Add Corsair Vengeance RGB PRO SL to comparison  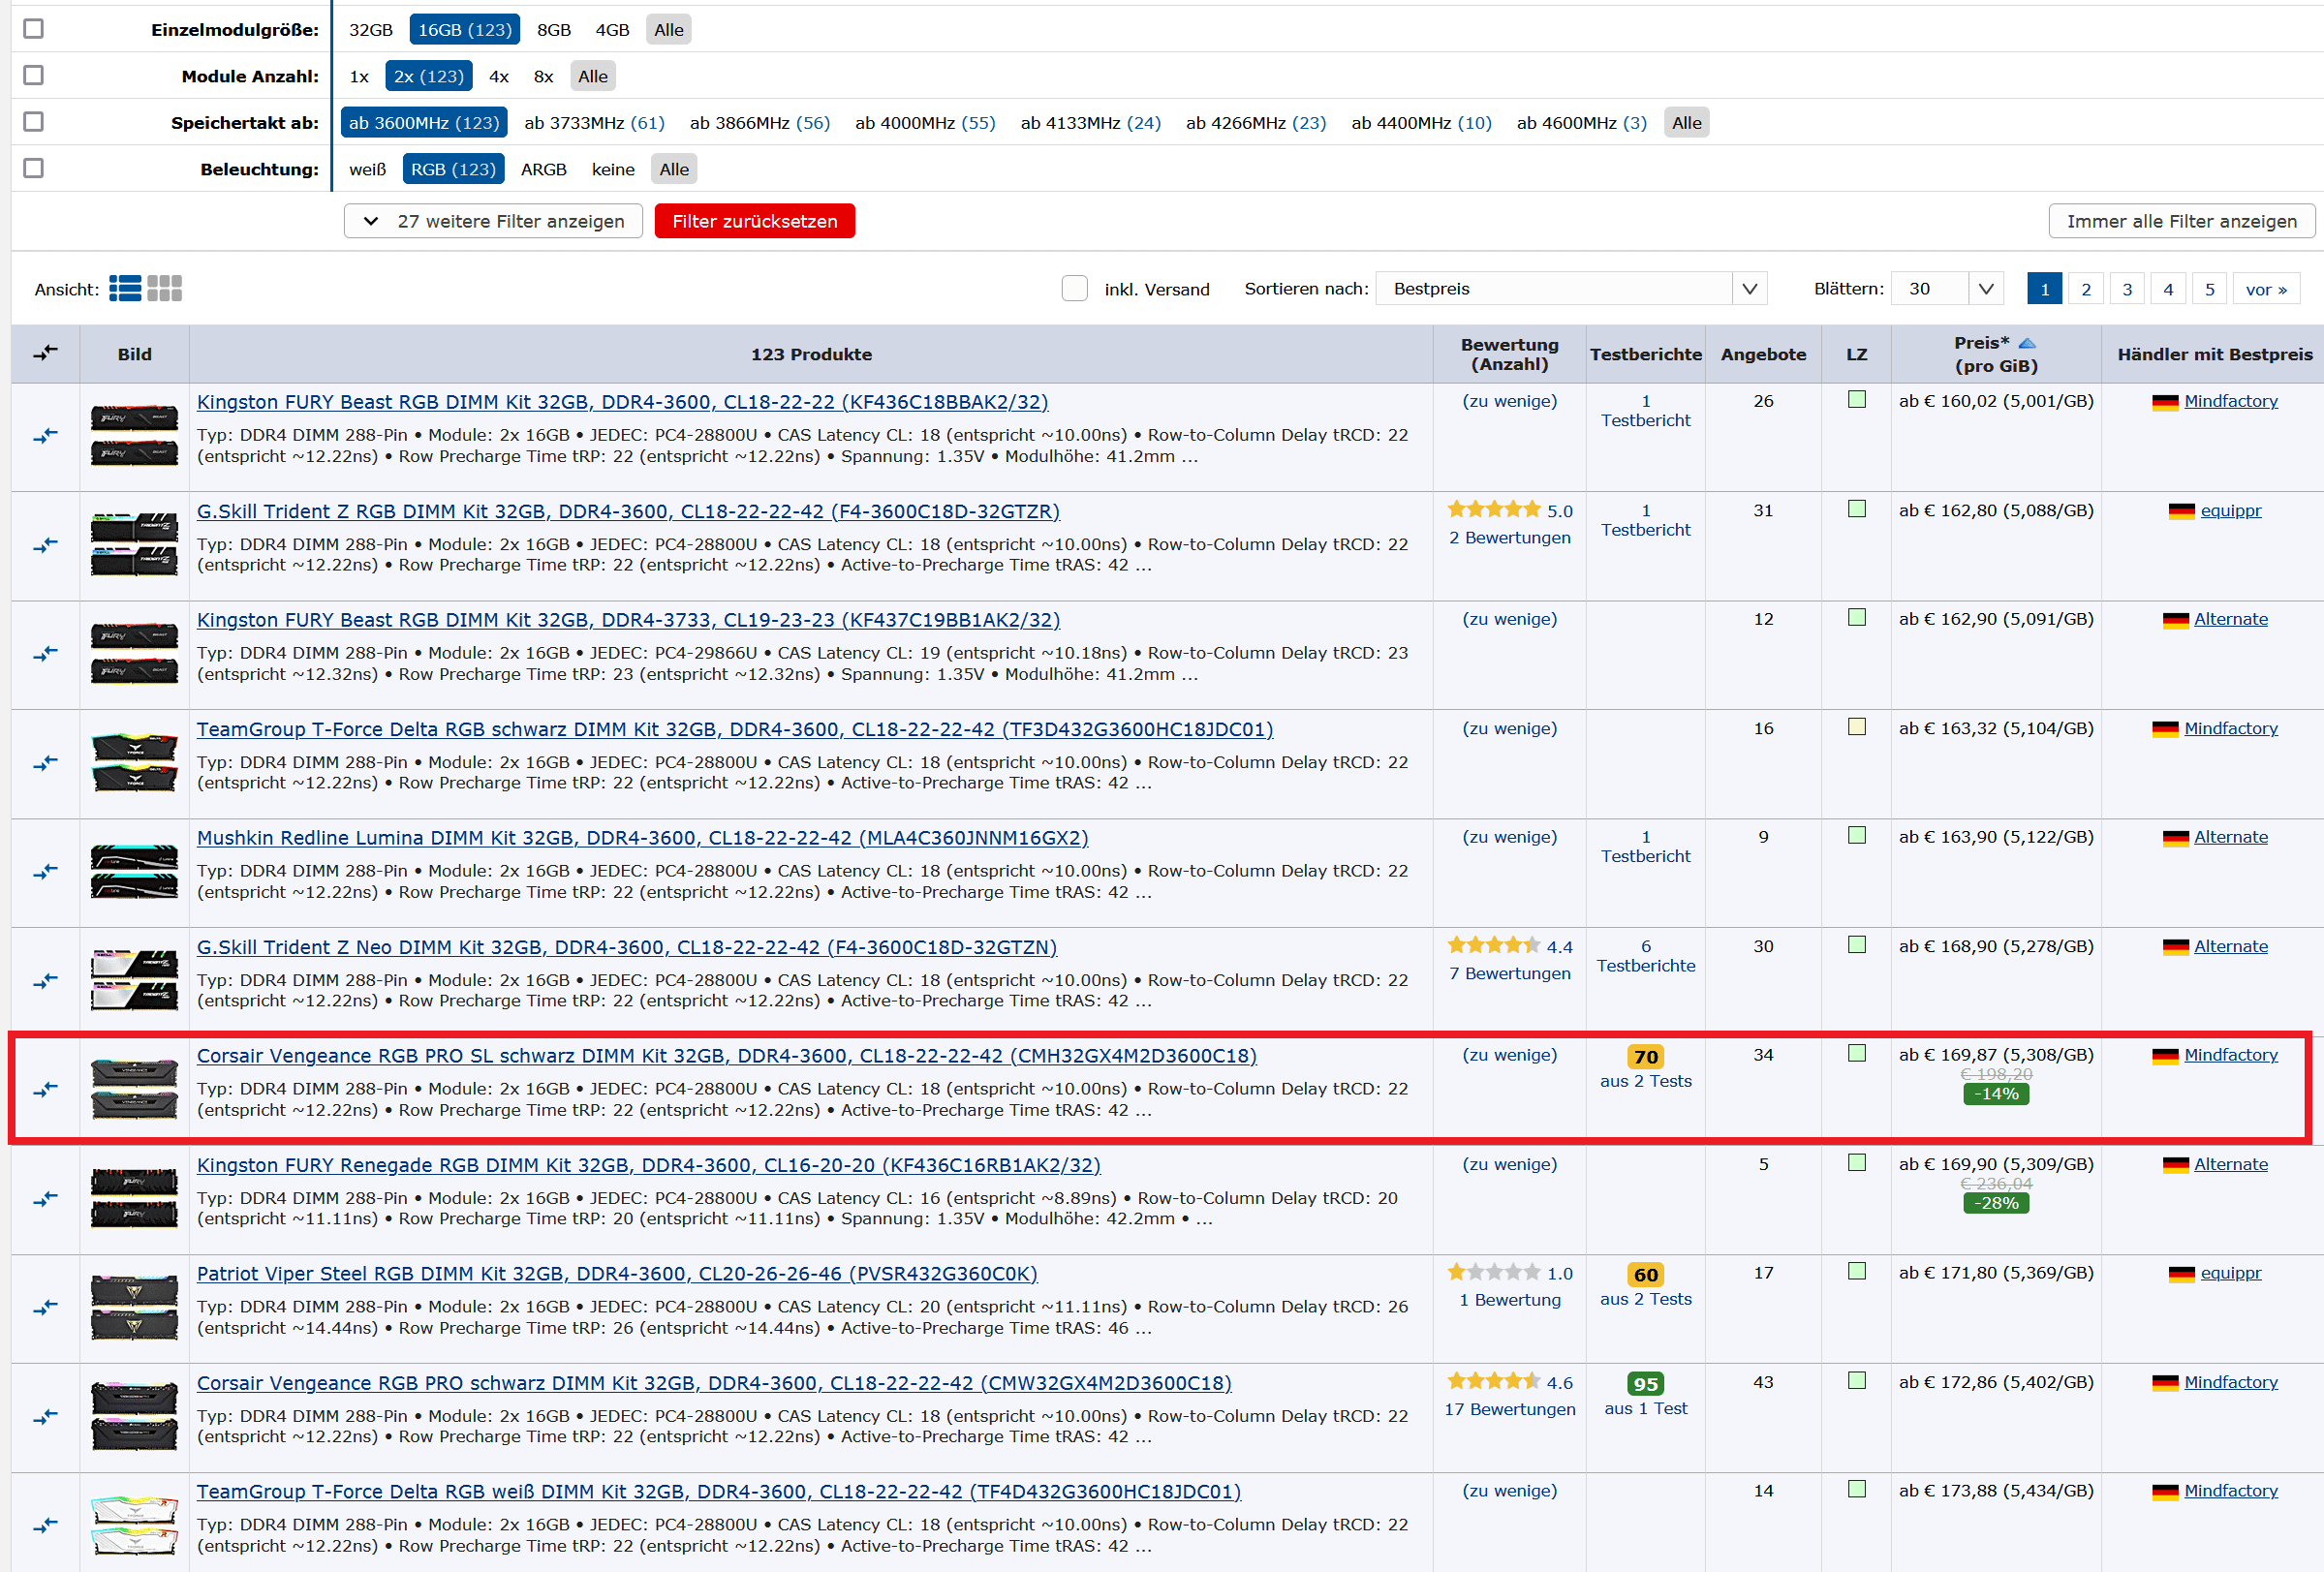[45, 1090]
